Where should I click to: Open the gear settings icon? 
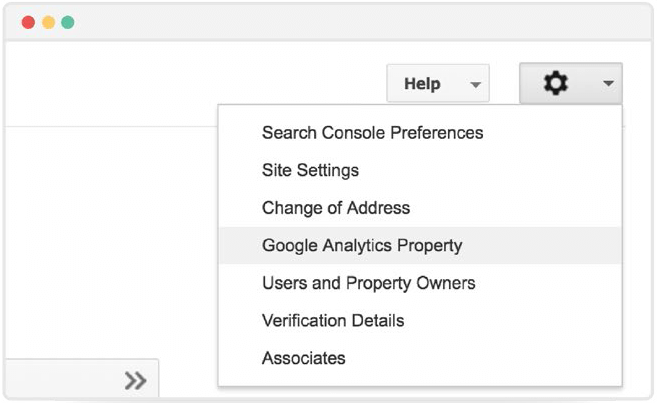556,83
